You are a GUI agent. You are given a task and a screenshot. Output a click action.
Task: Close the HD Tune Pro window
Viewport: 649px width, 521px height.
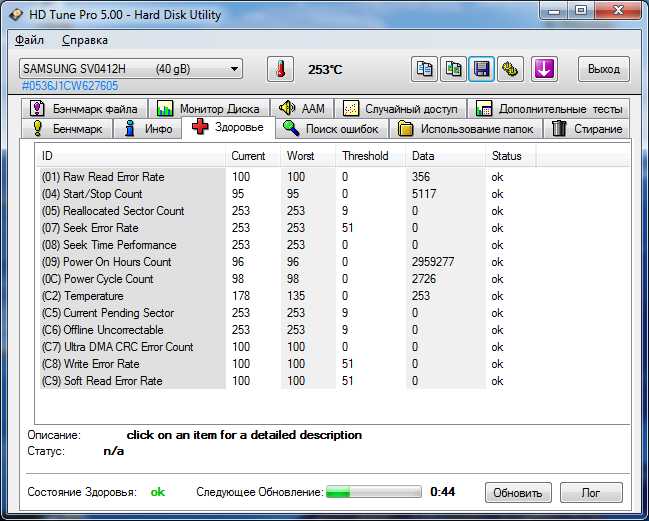pyautogui.click(x=618, y=11)
